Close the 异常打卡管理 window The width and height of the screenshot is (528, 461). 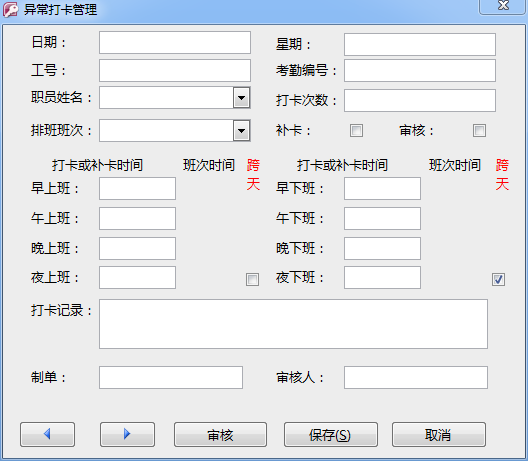click(503, 6)
